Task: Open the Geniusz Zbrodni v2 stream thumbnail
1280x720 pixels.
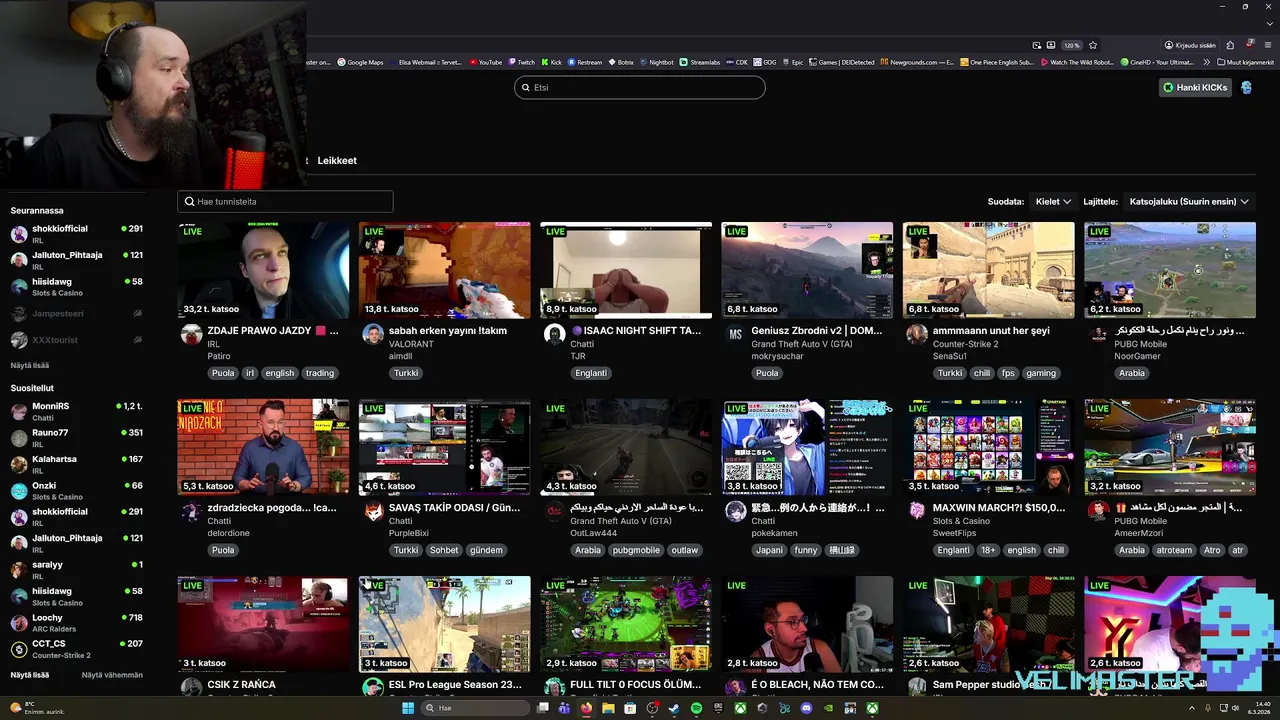Action: tap(807, 270)
